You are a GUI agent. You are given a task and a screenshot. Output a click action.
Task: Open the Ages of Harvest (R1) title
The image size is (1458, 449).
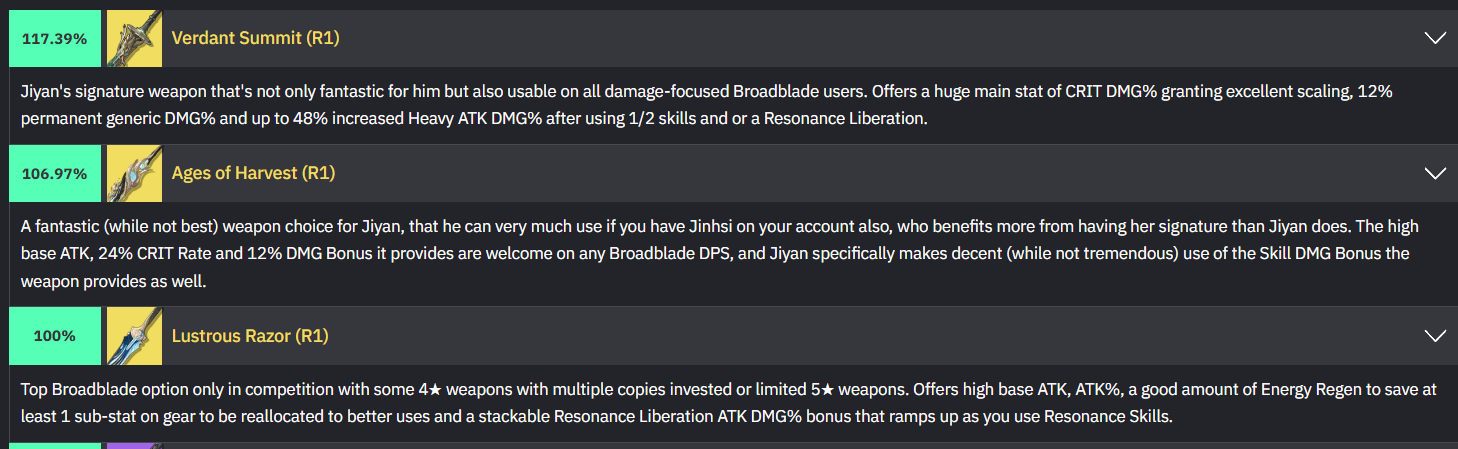click(x=253, y=173)
